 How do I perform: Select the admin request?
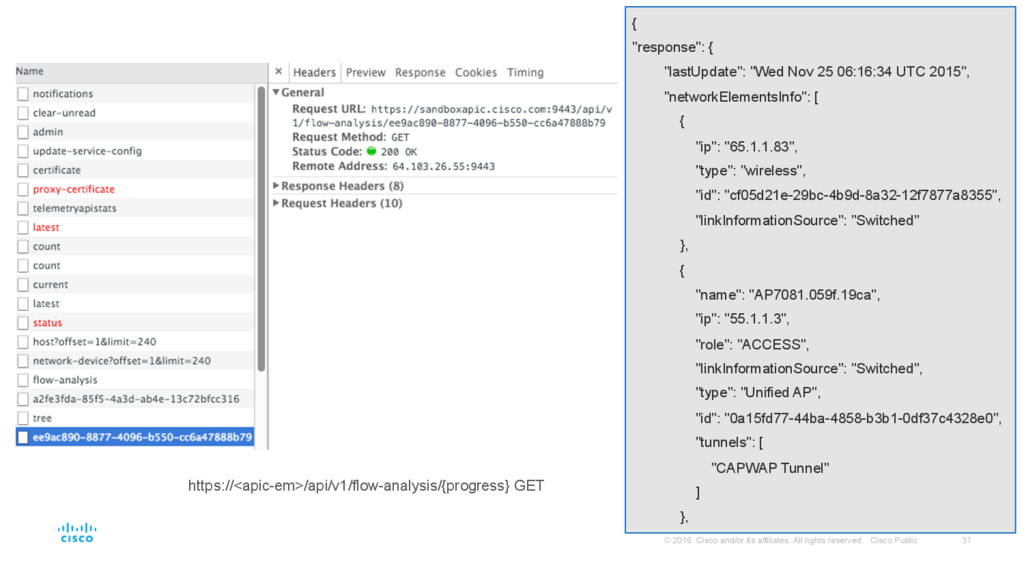point(135,132)
